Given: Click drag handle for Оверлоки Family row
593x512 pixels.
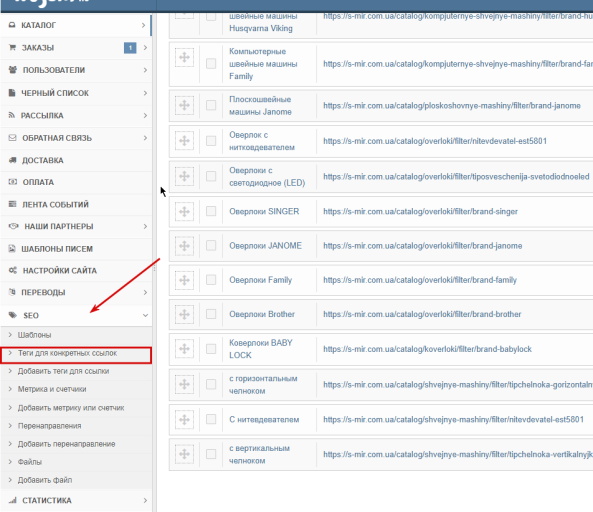Looking at the screenshot, I should (x=184, y=280).
